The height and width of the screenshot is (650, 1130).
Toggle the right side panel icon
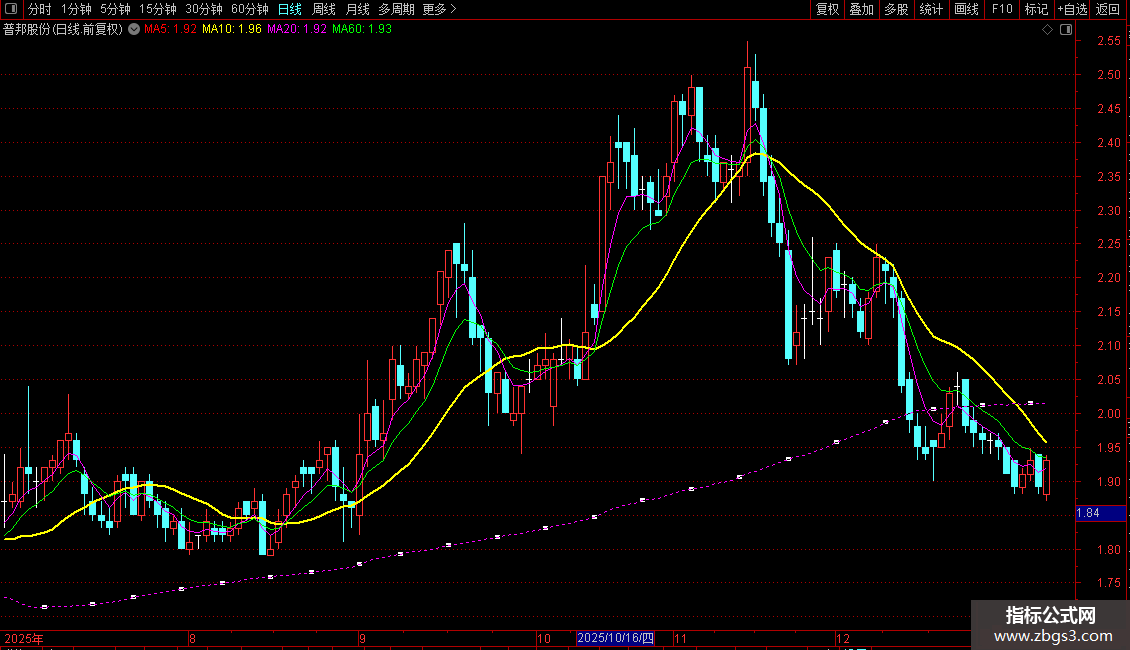(1066, 30)
